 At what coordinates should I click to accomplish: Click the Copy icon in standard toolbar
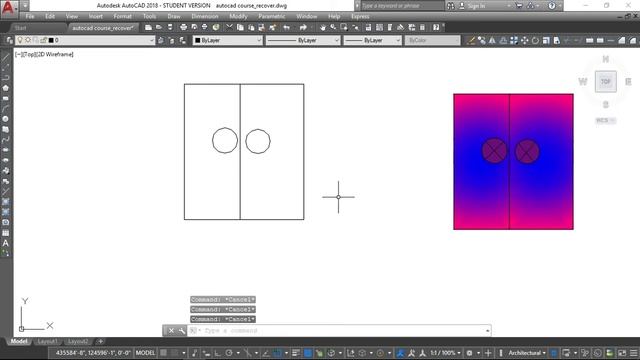pos(240,27)
